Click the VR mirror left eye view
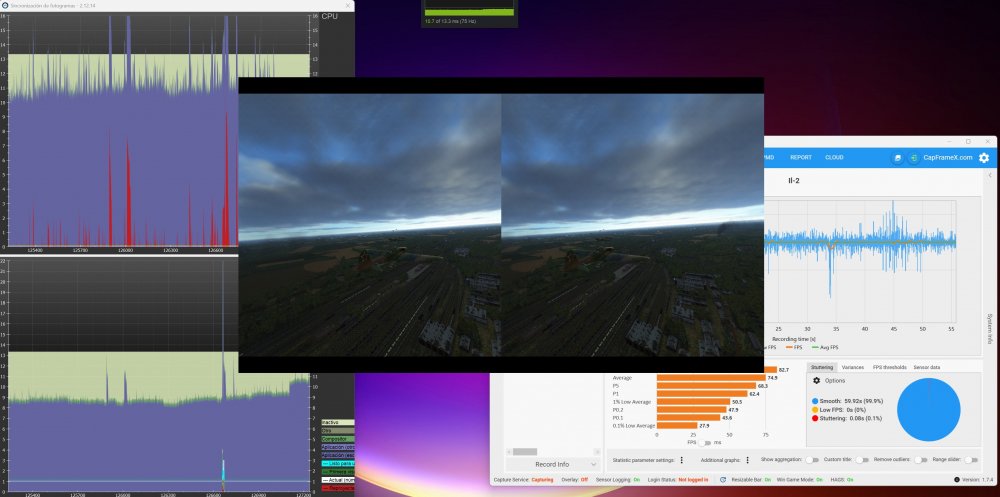The height and width of the screenshot is (497, 1000). [370, 225]
